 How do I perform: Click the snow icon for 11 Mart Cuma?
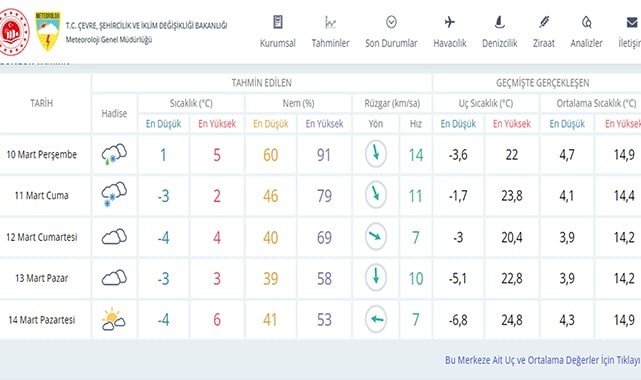(x=114, y=195)
